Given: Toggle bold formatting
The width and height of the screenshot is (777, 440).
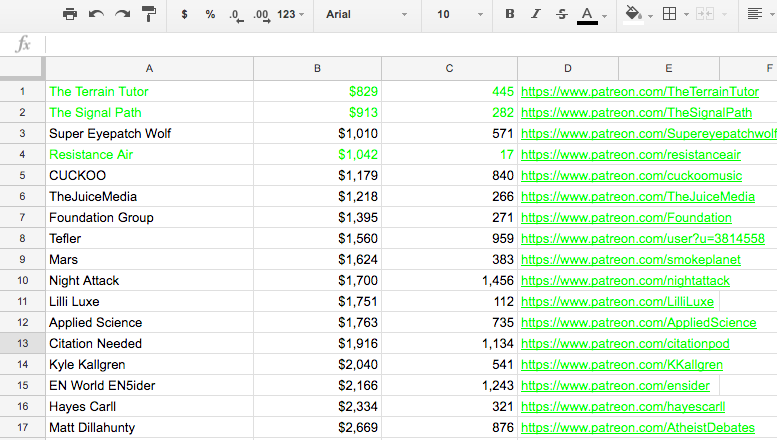Looking at the screenshot, I should tap(509, 14).
